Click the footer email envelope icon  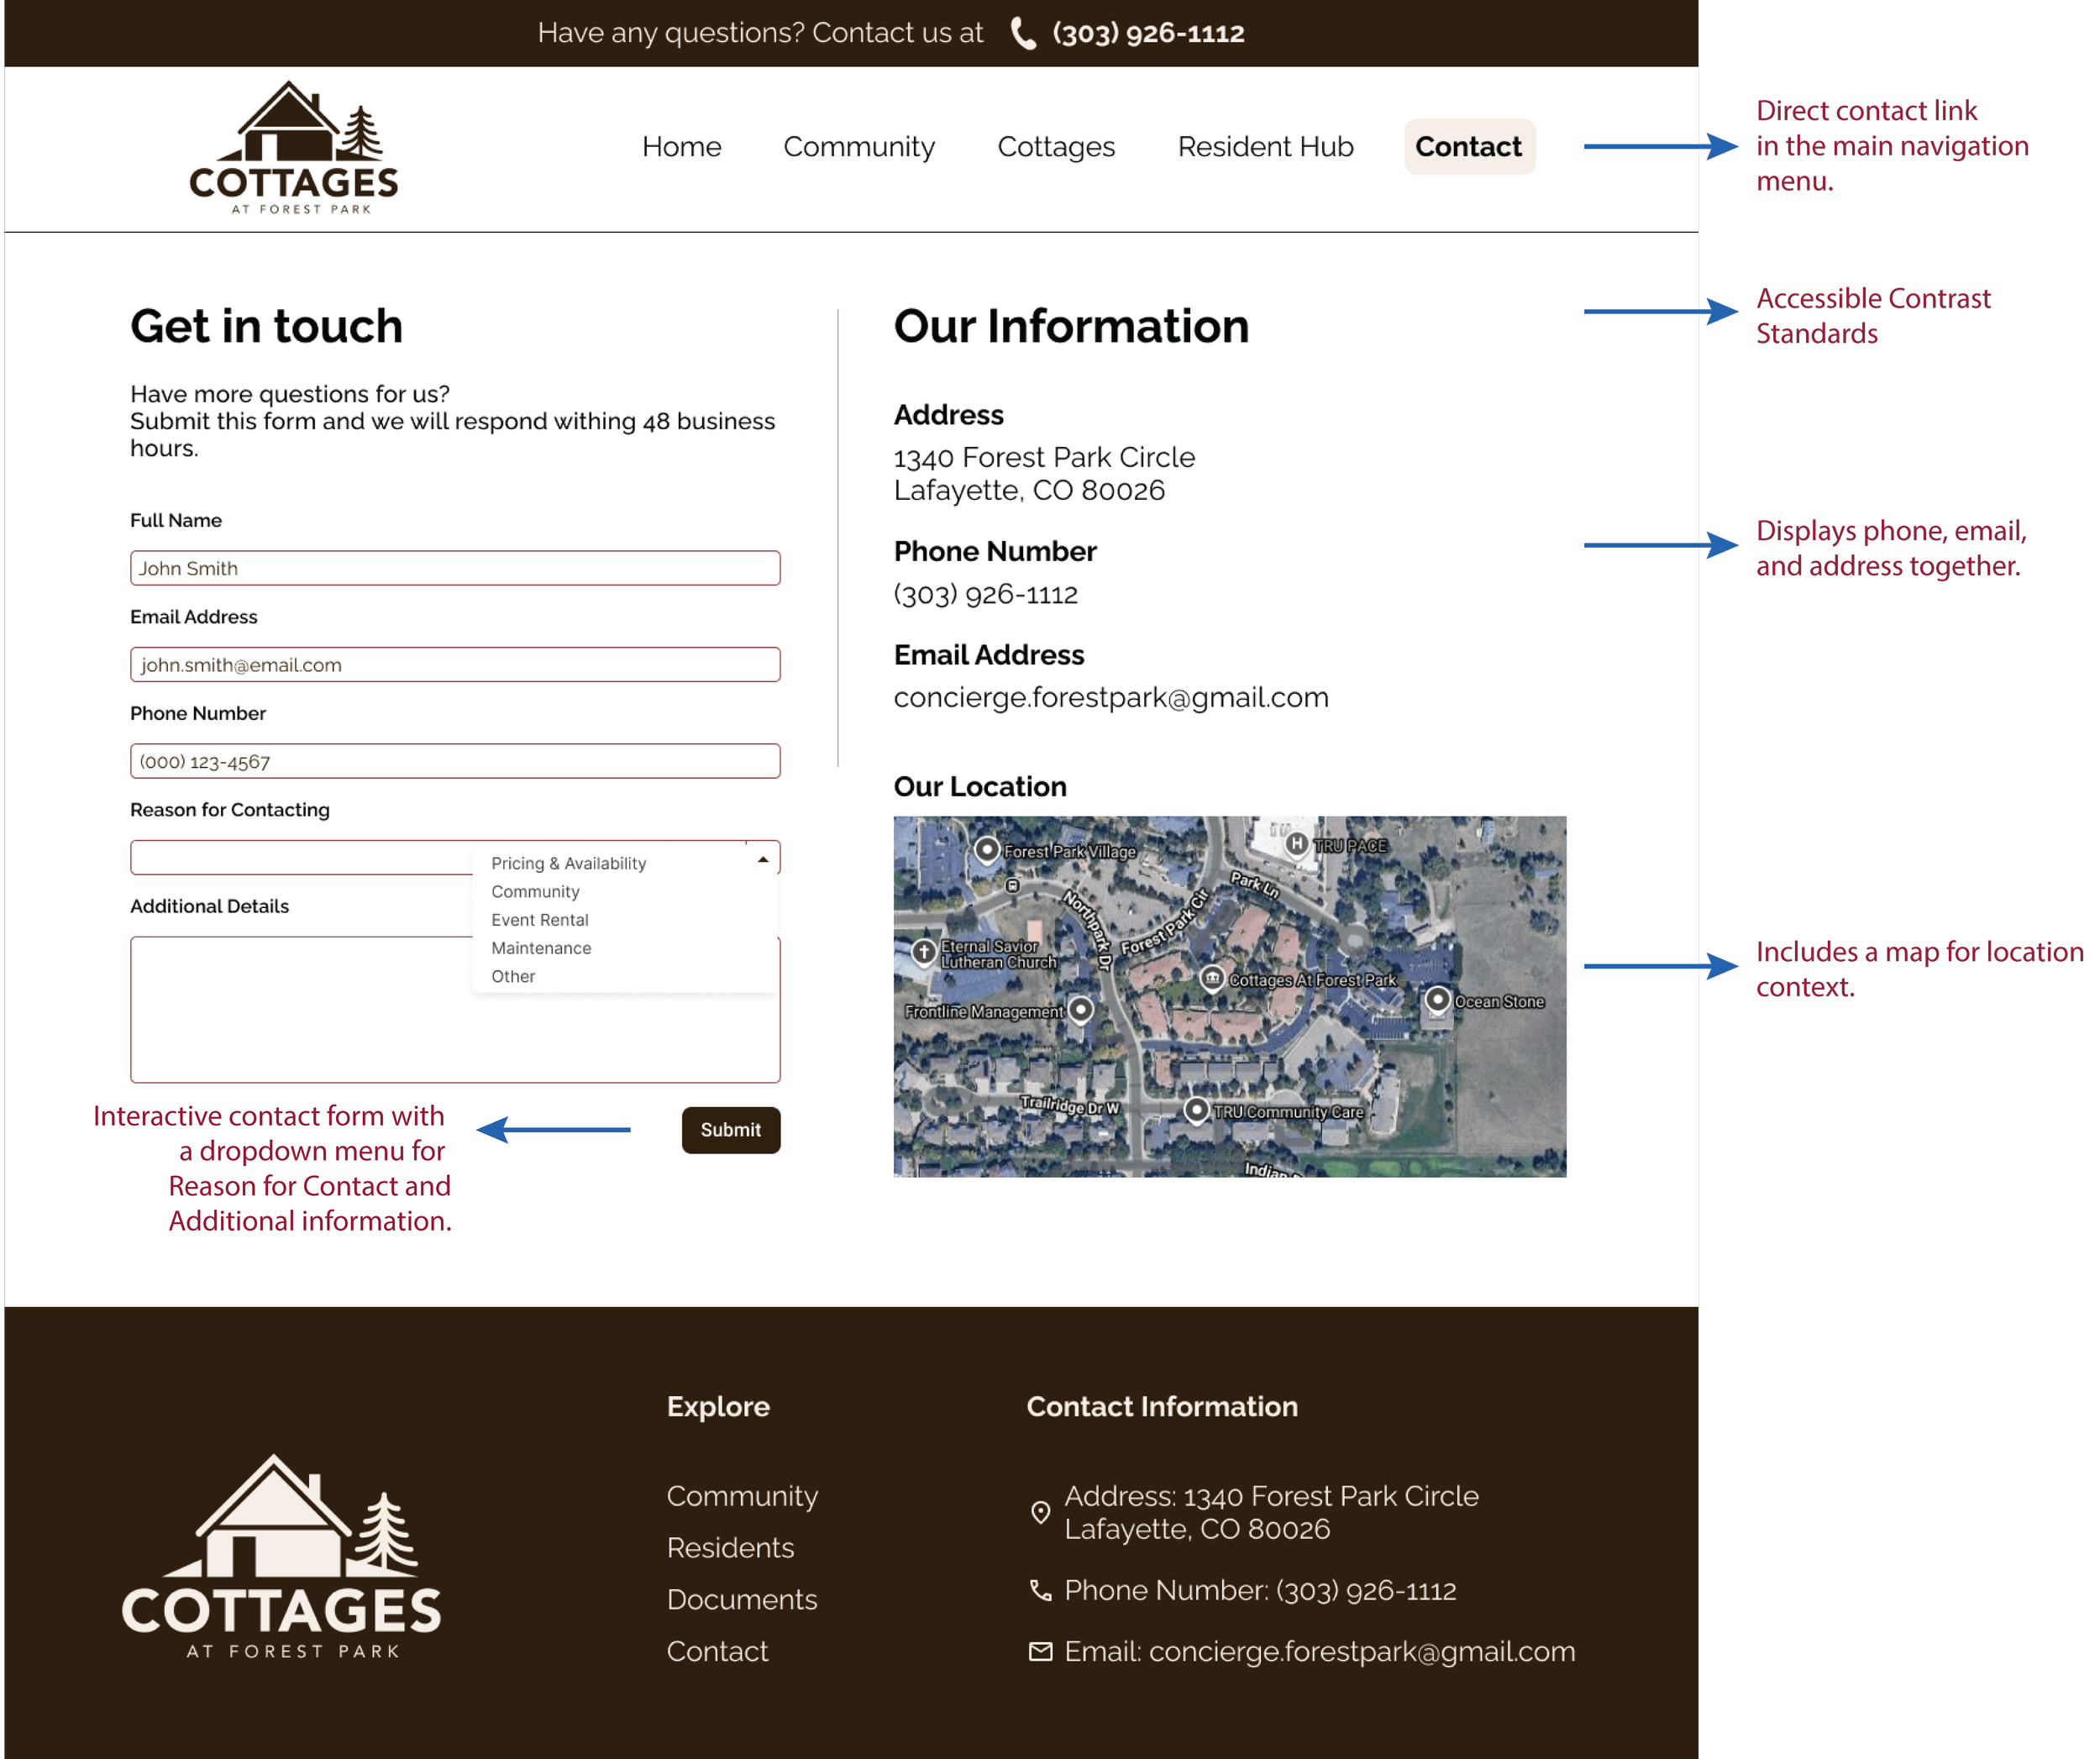1040,1651
